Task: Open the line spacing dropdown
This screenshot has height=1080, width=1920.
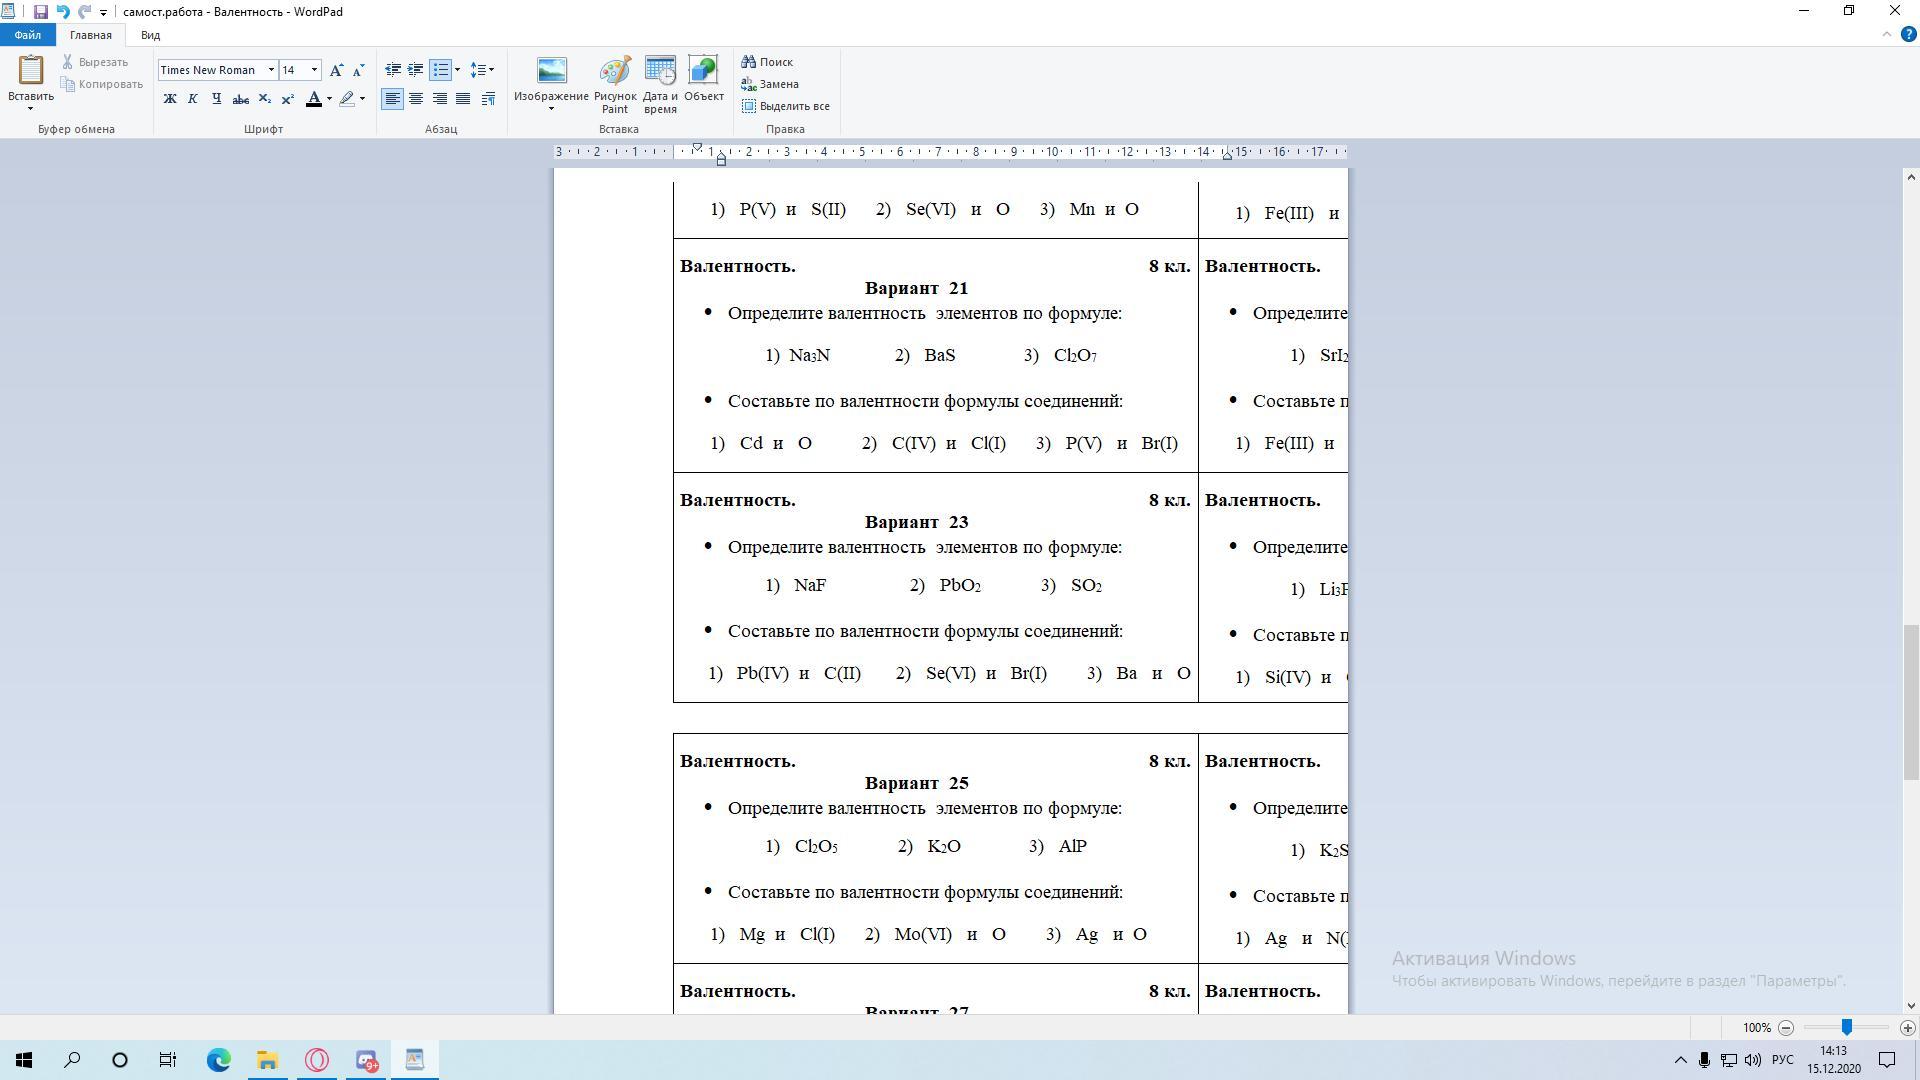Action: [482, 70]
